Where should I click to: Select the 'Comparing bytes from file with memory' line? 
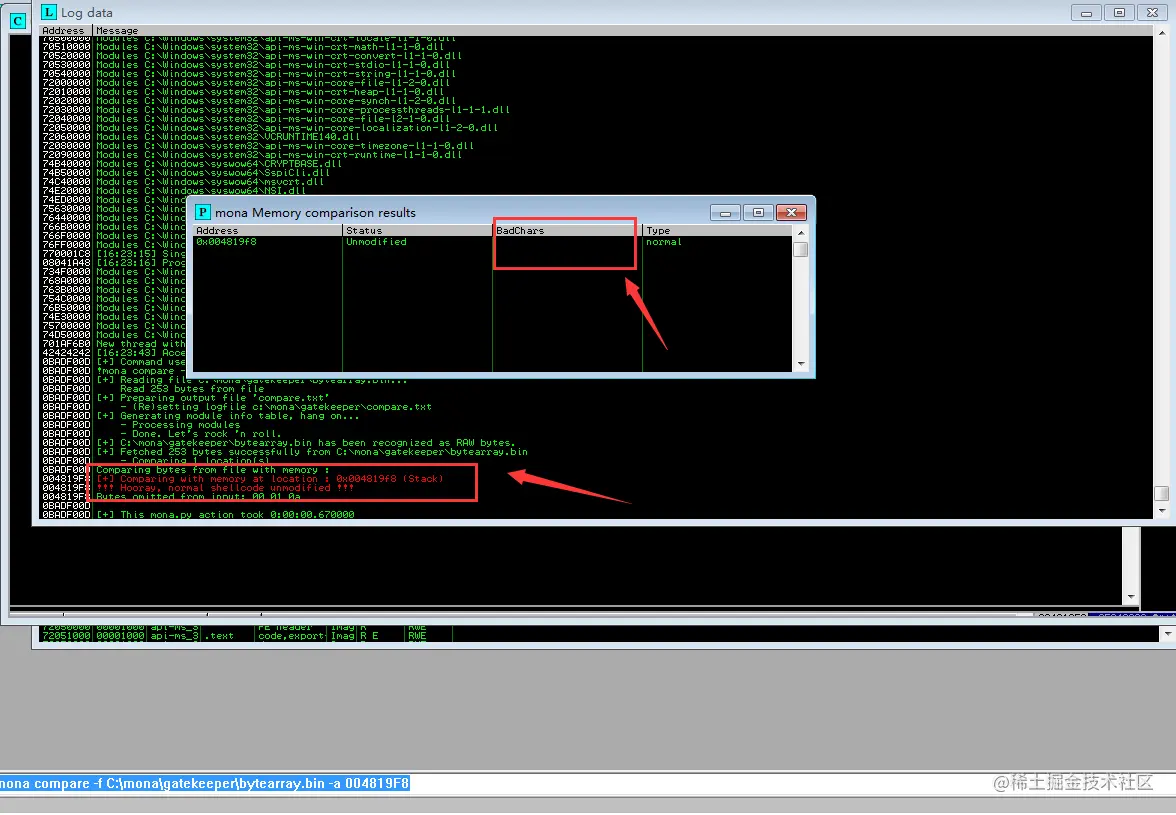[213, 469]
